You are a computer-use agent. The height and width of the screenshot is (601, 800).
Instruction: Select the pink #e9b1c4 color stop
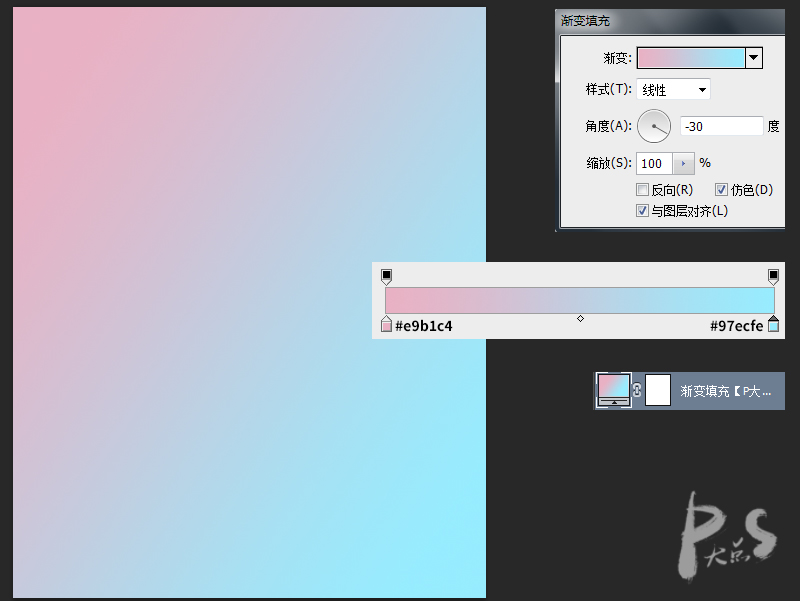386,324
